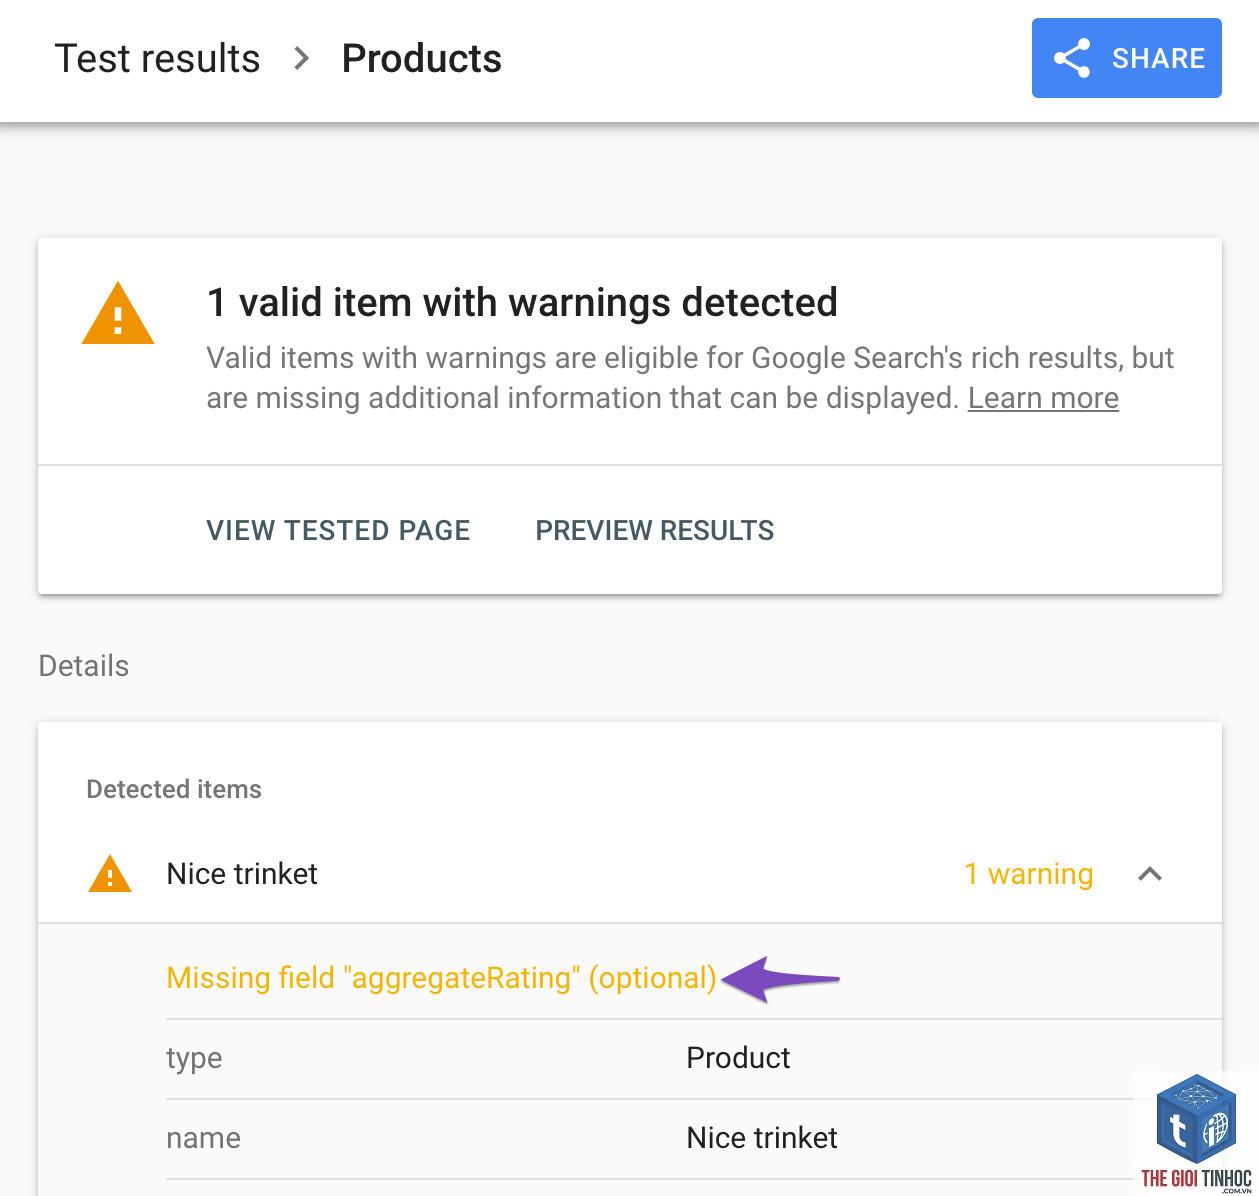Collapse the Nice trinket item with the chevron
This screenshot has height=1196, width=1259.
1150,874
